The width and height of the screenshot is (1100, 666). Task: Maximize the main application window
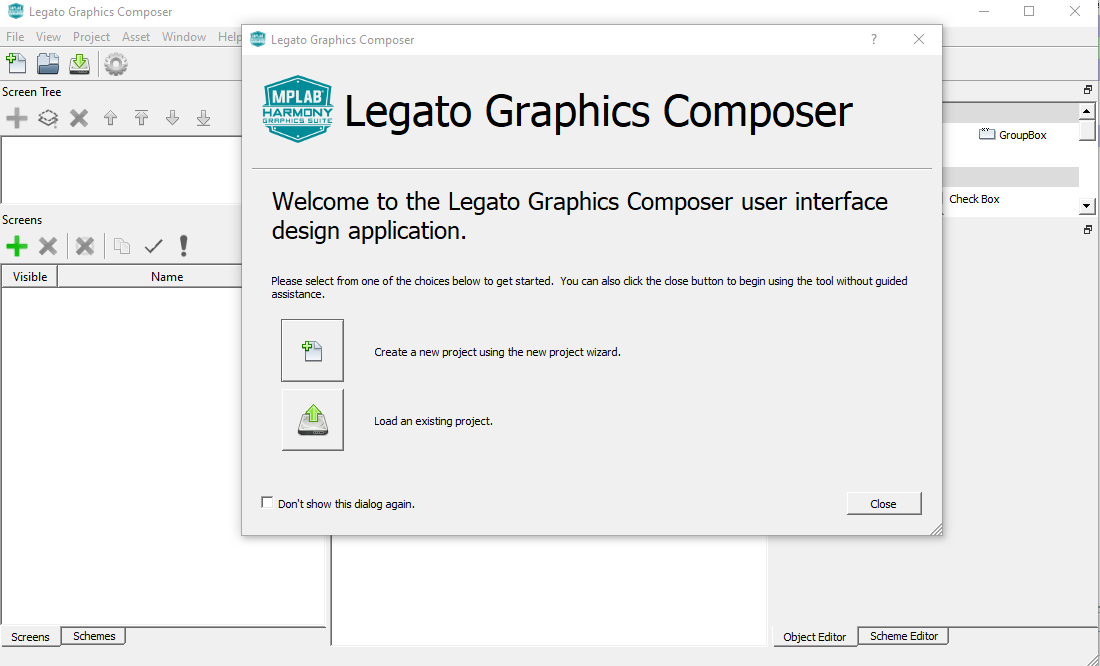(1029, 11)
